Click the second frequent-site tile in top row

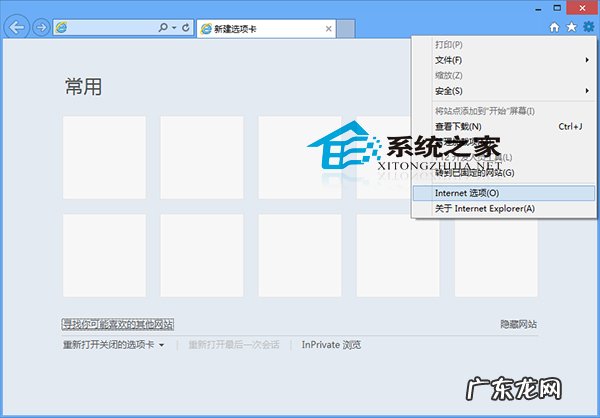202,158
